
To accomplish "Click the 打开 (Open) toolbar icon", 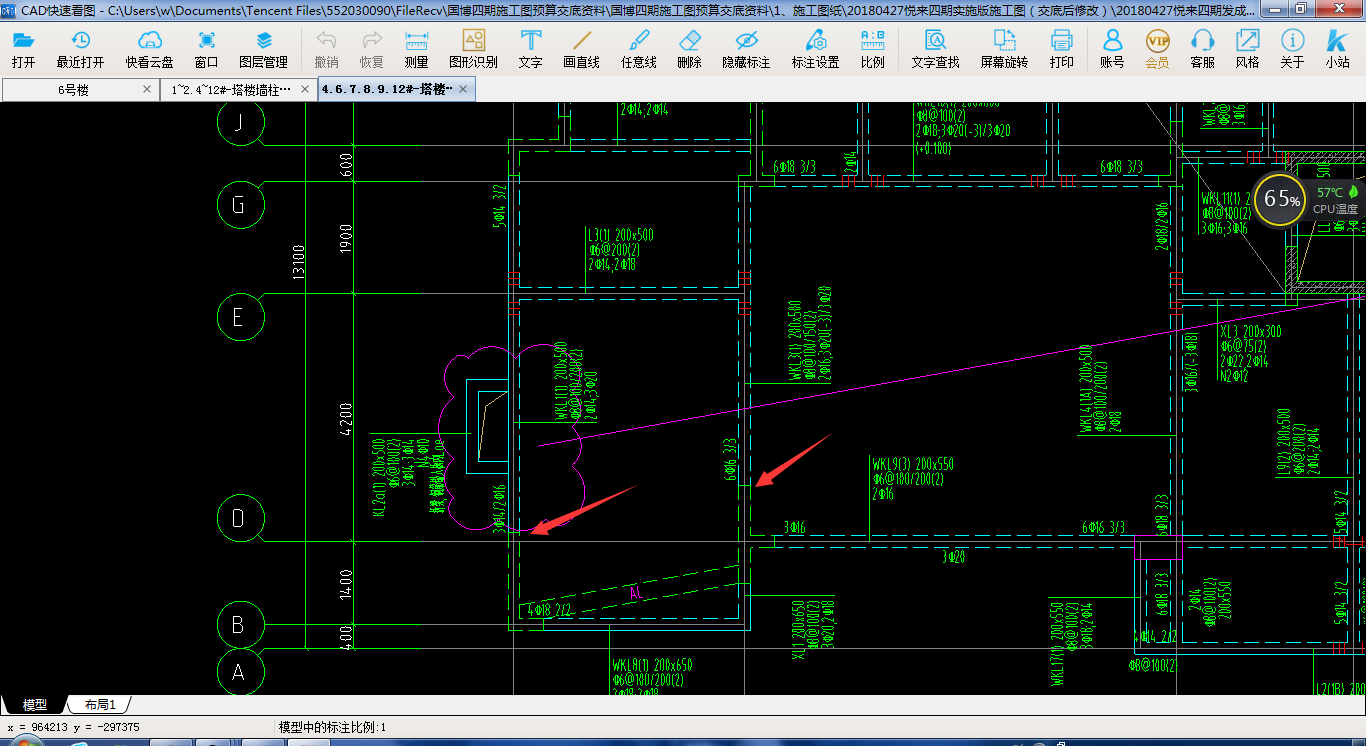I will (x=23, y=49).
